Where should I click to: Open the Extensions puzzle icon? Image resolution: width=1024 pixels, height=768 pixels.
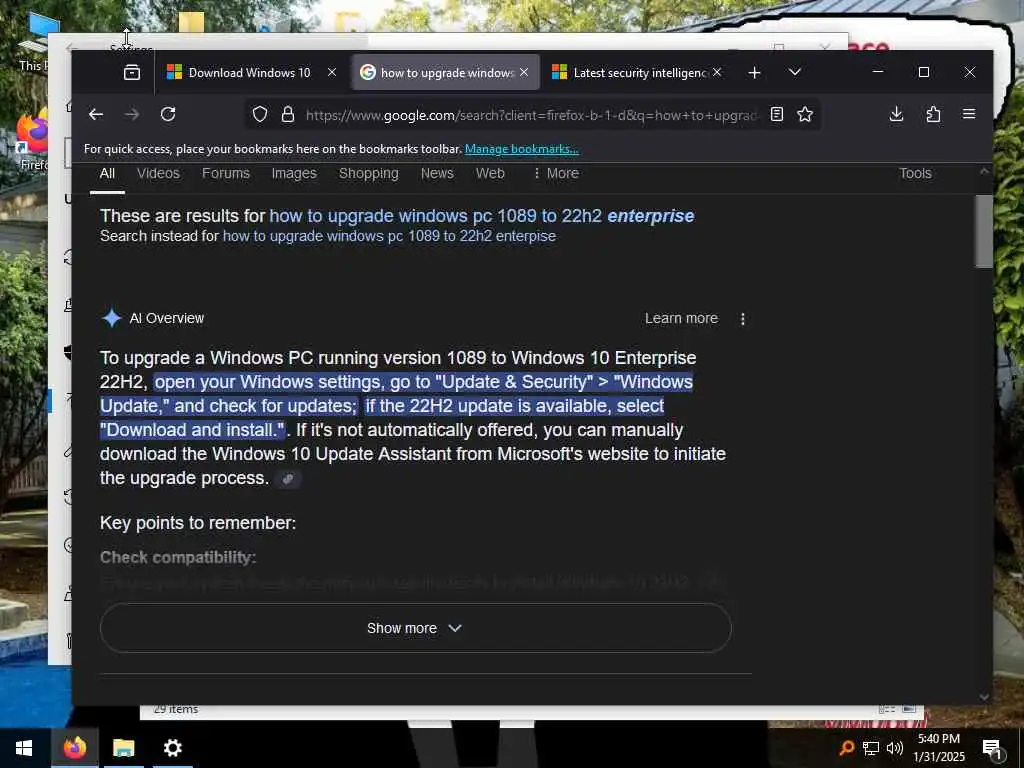tap(933, 114)
